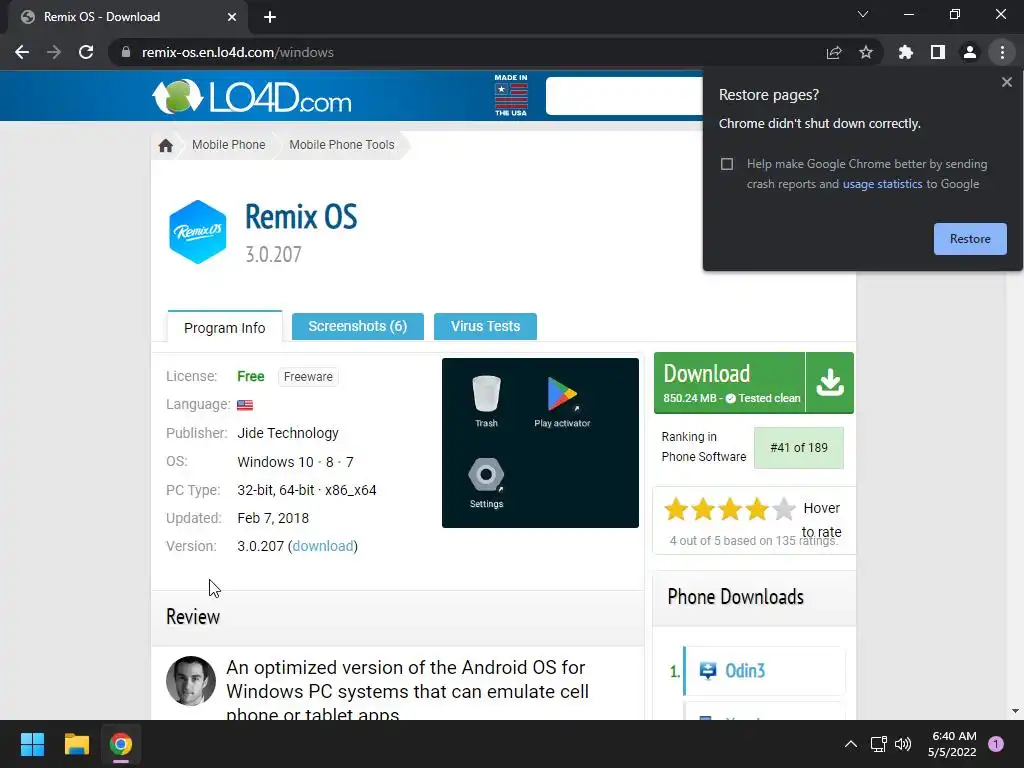This screenshot has height=768, width=1024.
Task: Go to home breadcrumb icon
Action: tap(165, 145)
